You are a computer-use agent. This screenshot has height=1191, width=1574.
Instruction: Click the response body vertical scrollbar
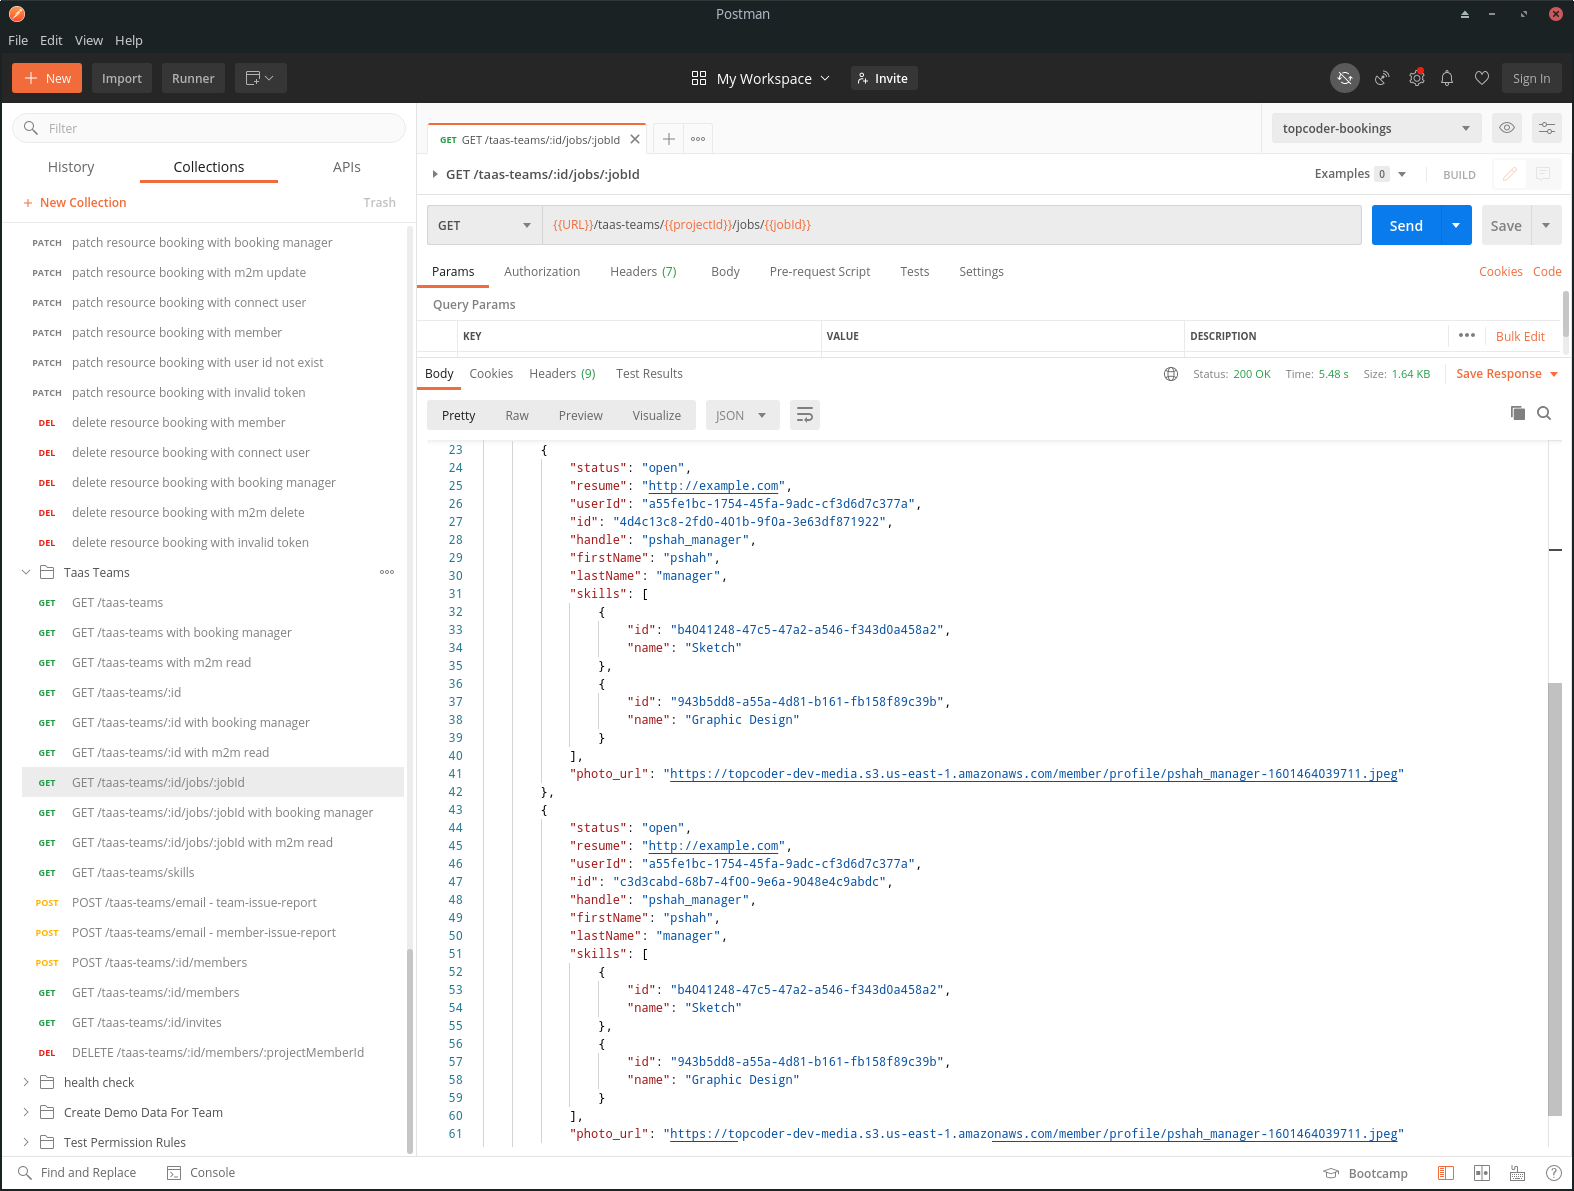tap(1554, 899)
